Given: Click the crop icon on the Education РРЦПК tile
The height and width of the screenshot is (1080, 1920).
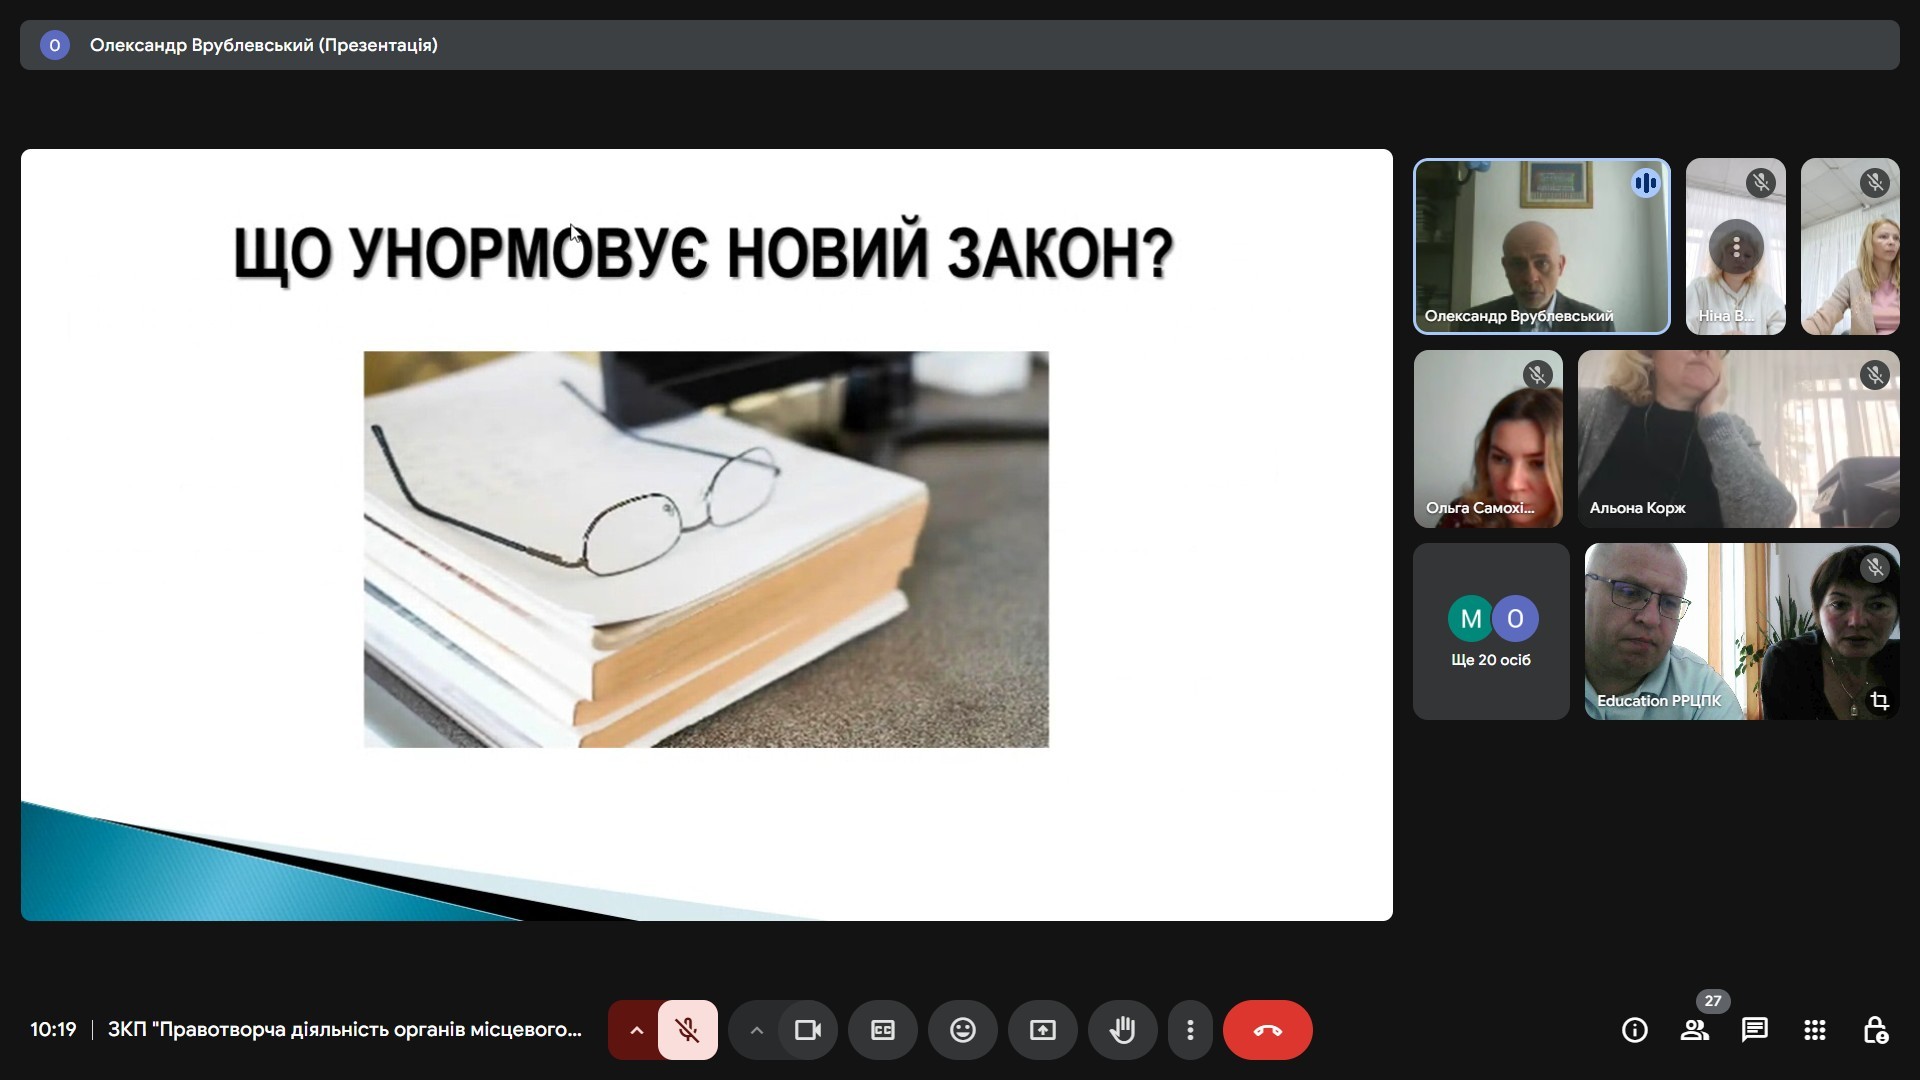Looking at the screenshot, I should coord(1879,701).
